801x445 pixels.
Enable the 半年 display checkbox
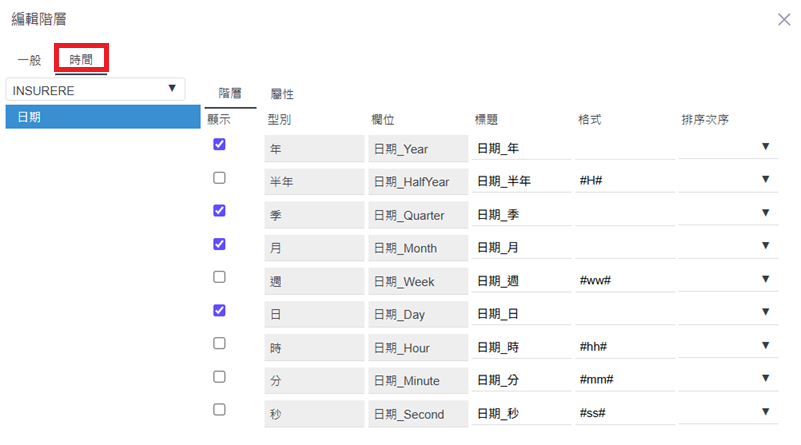pos(220,178)
